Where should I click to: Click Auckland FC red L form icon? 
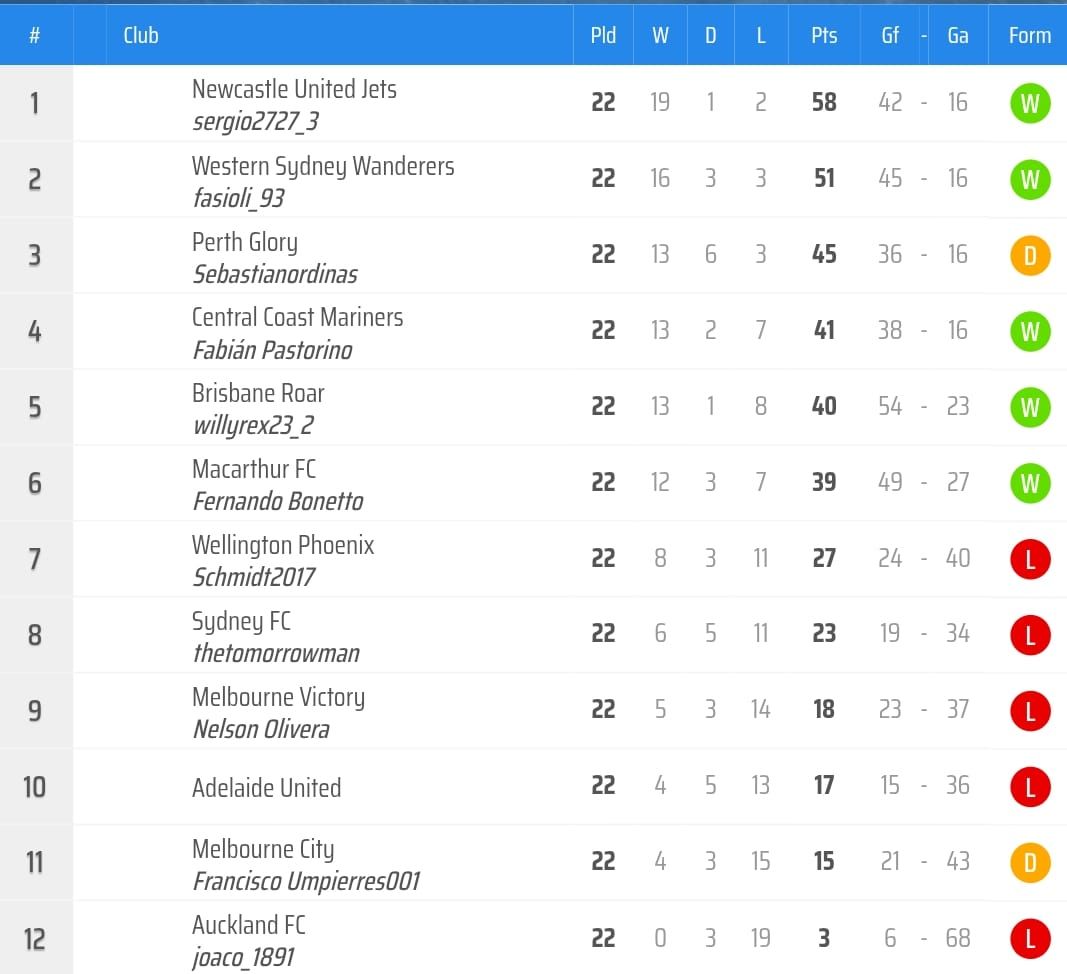pos(1030,938)
